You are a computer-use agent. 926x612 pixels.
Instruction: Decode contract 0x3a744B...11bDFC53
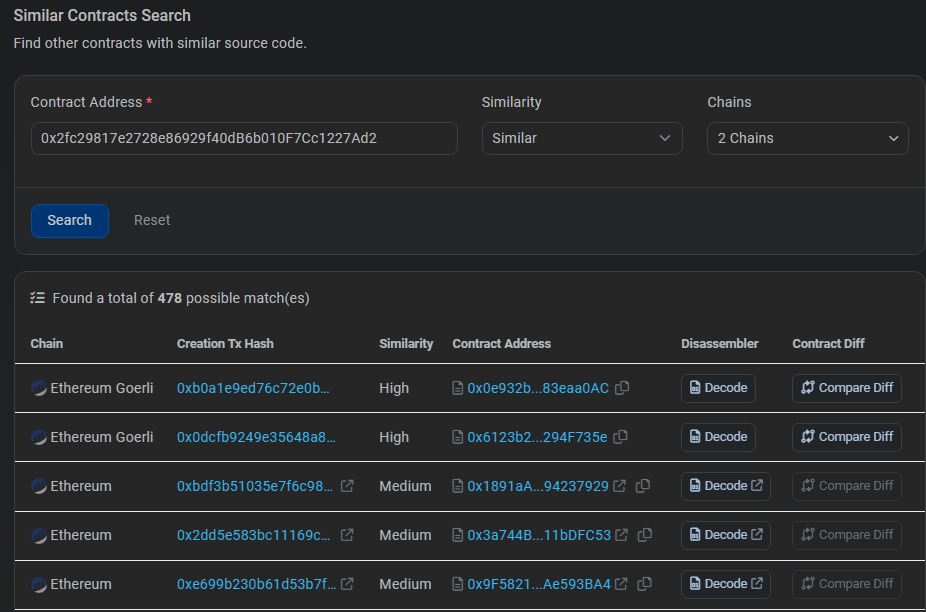click(726, 535)
